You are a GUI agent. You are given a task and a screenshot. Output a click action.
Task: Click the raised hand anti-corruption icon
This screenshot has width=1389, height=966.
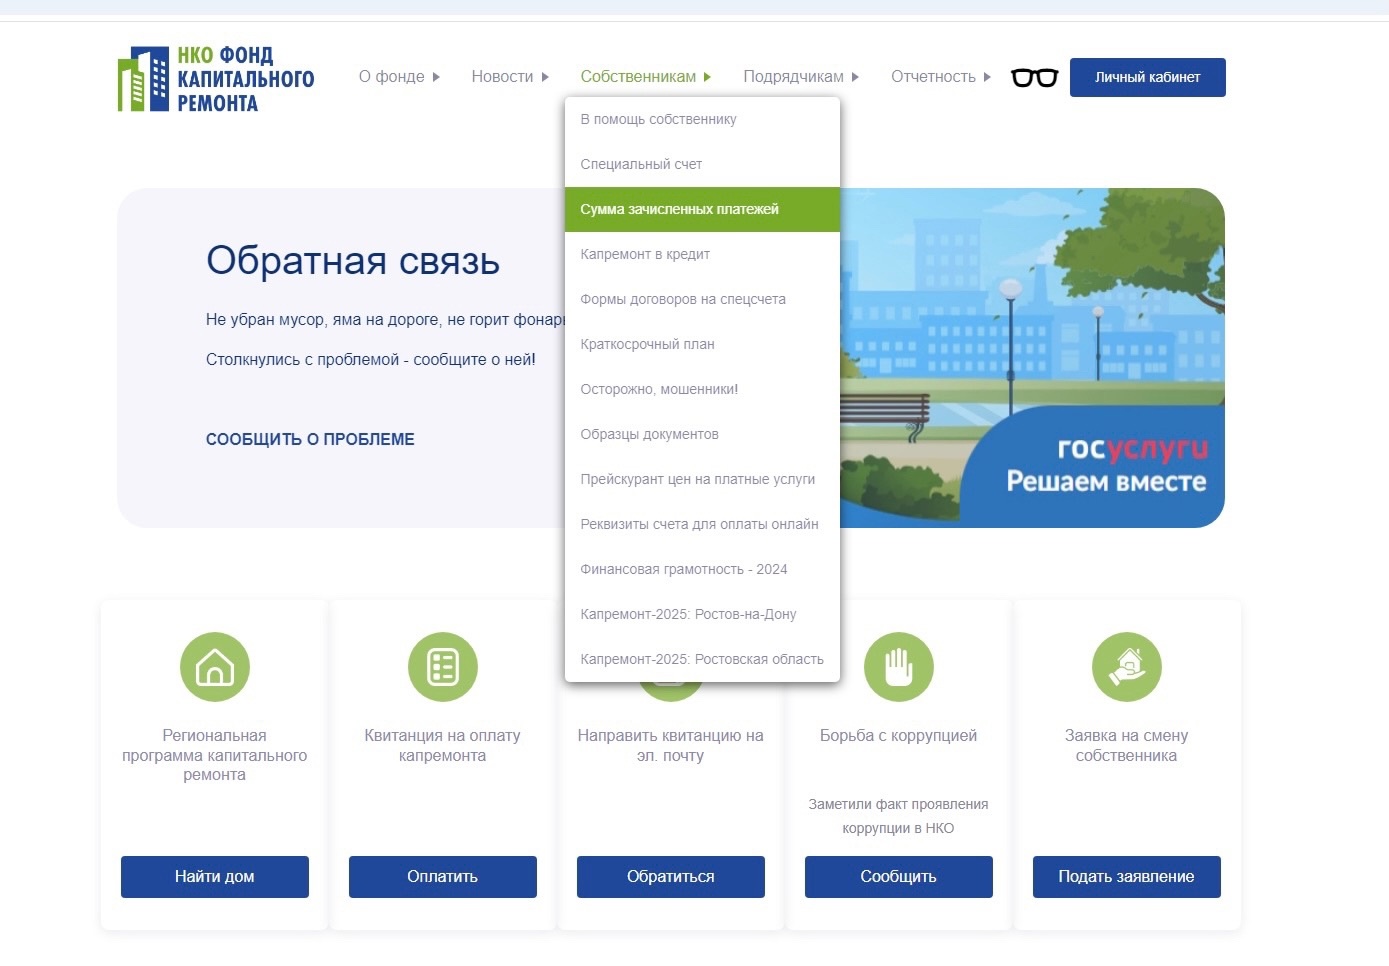pyautogui.click(x=899, y=667)
